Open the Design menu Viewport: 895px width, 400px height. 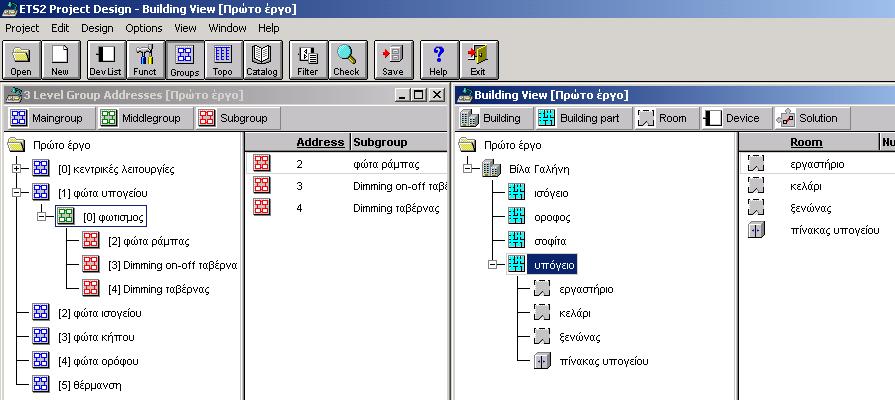tap(97, 28)
